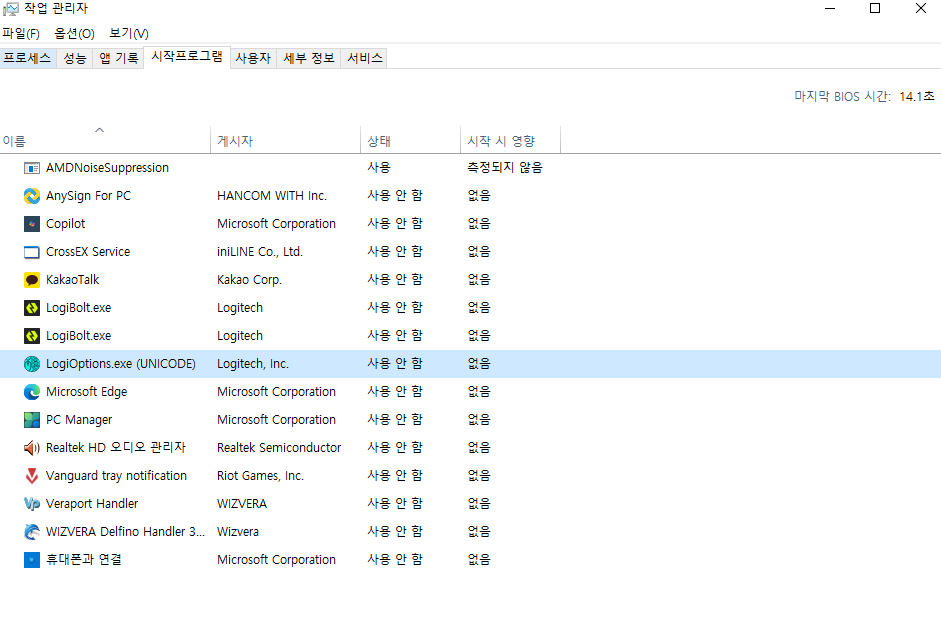Viewport: 941px width, 633px height.
Task: Click the 사용 status of AMDNoiseSuppression
Action: 379,168
